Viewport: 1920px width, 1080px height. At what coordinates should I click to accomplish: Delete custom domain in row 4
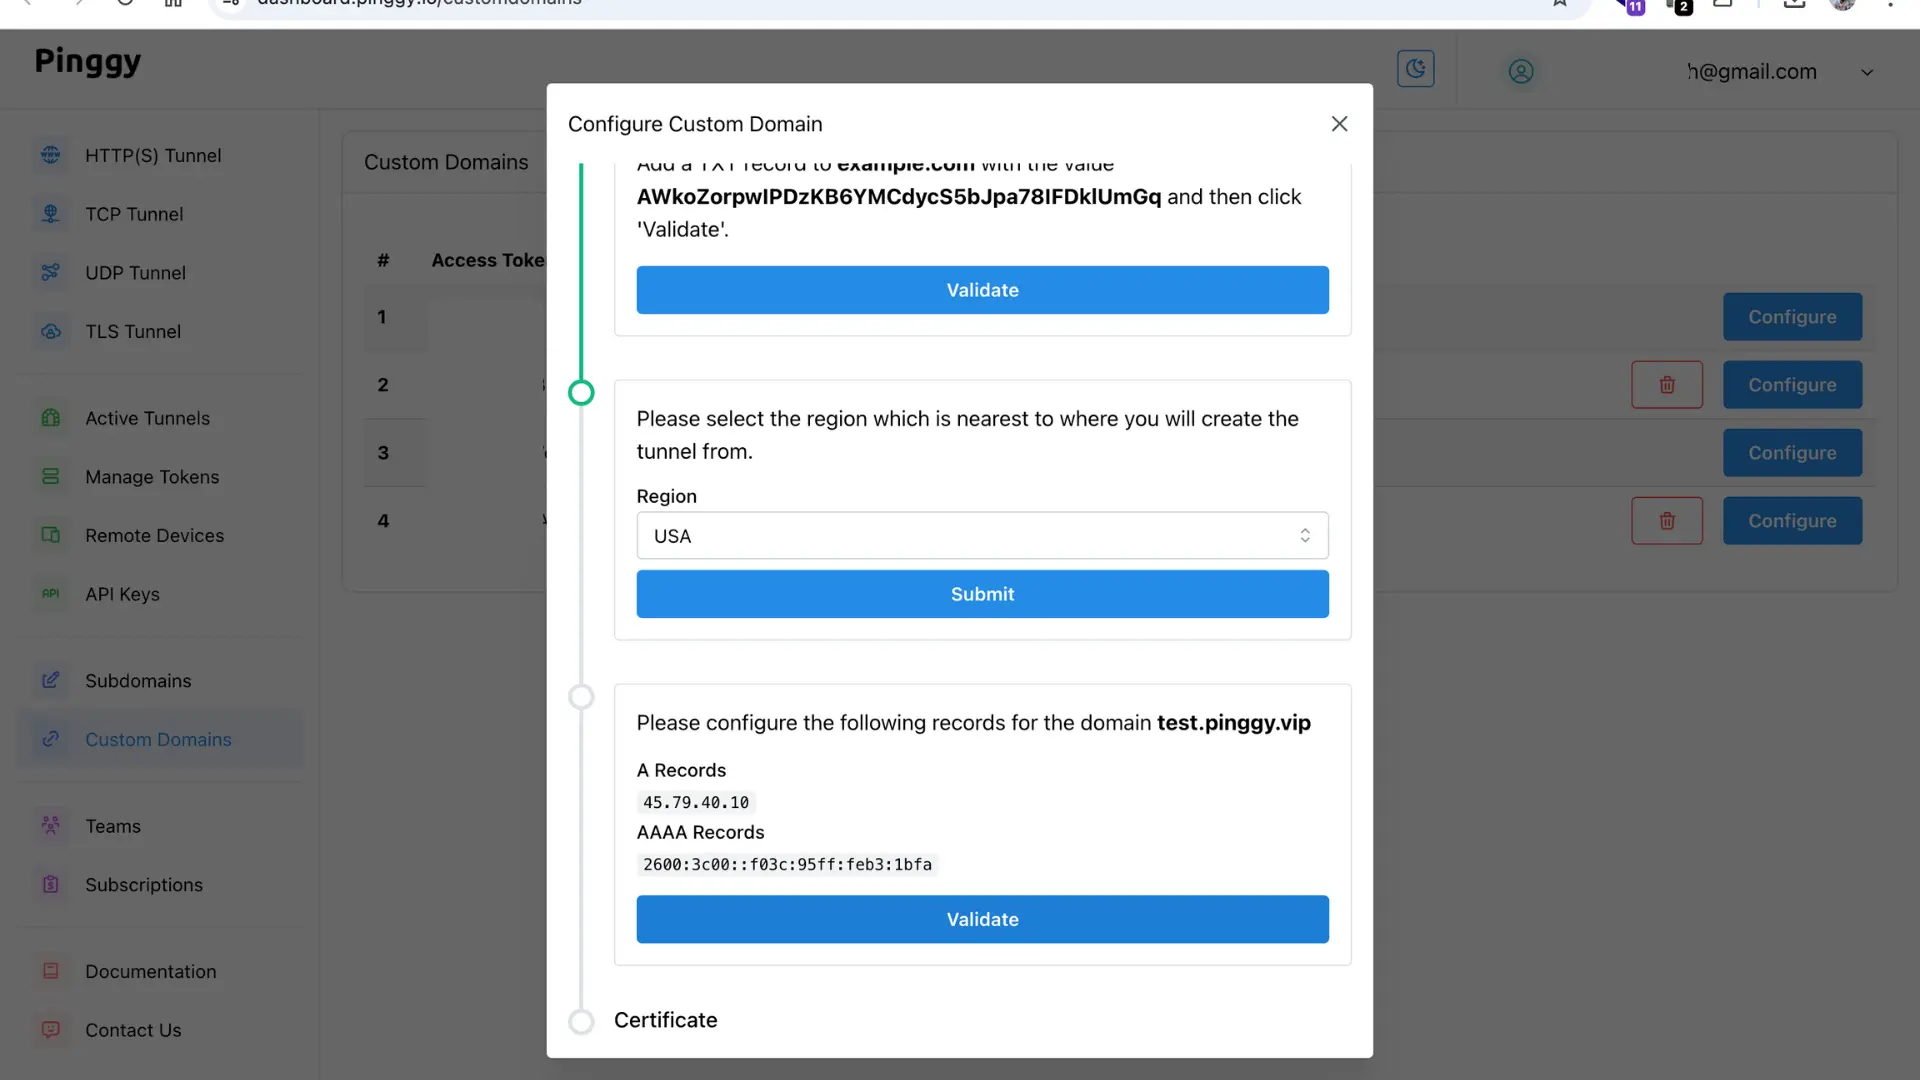point(1667,521)
